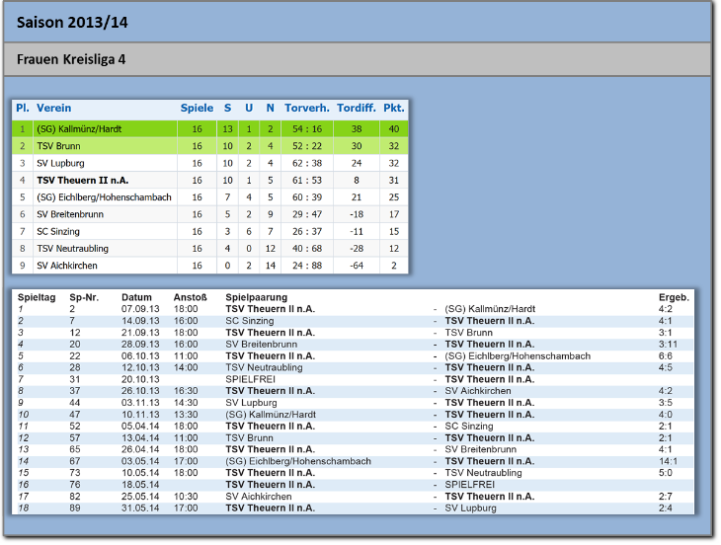
Task: Click result '3:11' on matchday 4
Action: tap(668, 344)
